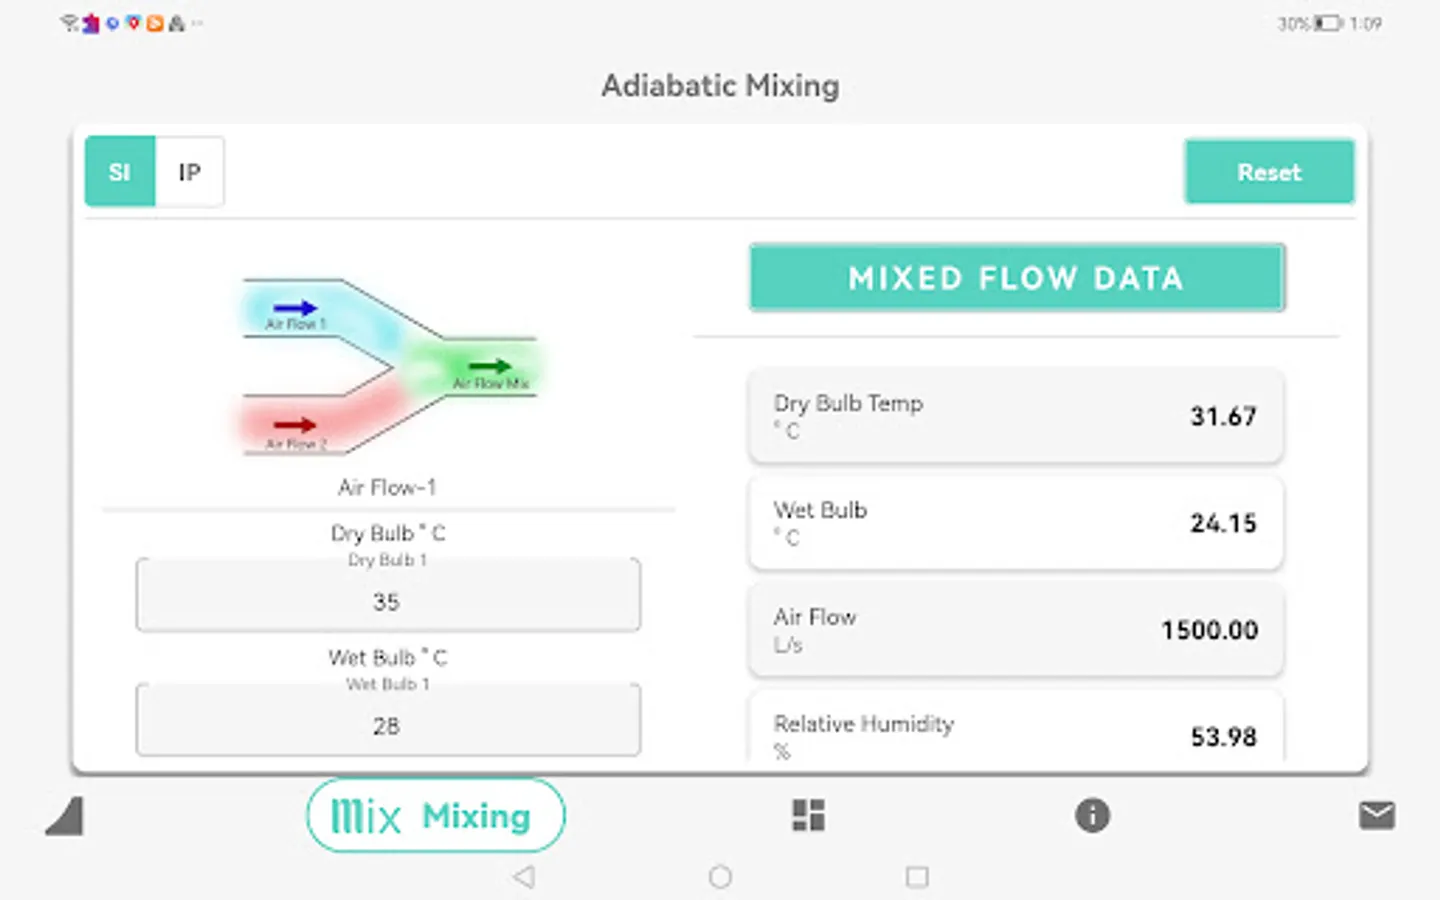Switch units to IP

189,172
